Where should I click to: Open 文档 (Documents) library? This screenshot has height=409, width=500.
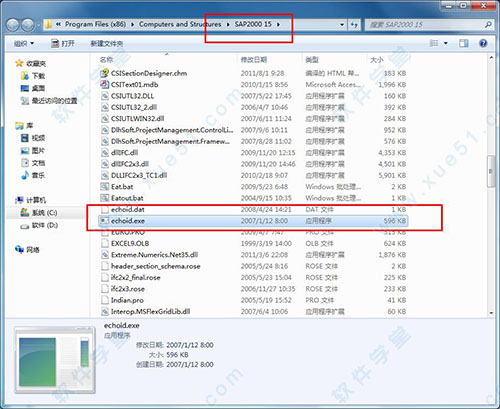pos(33,163)
